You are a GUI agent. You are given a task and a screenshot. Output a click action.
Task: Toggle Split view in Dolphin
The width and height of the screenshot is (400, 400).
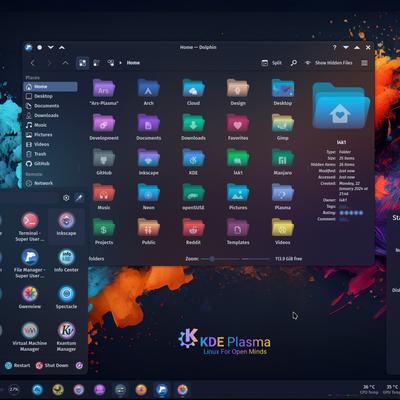(x=271, y=63)
